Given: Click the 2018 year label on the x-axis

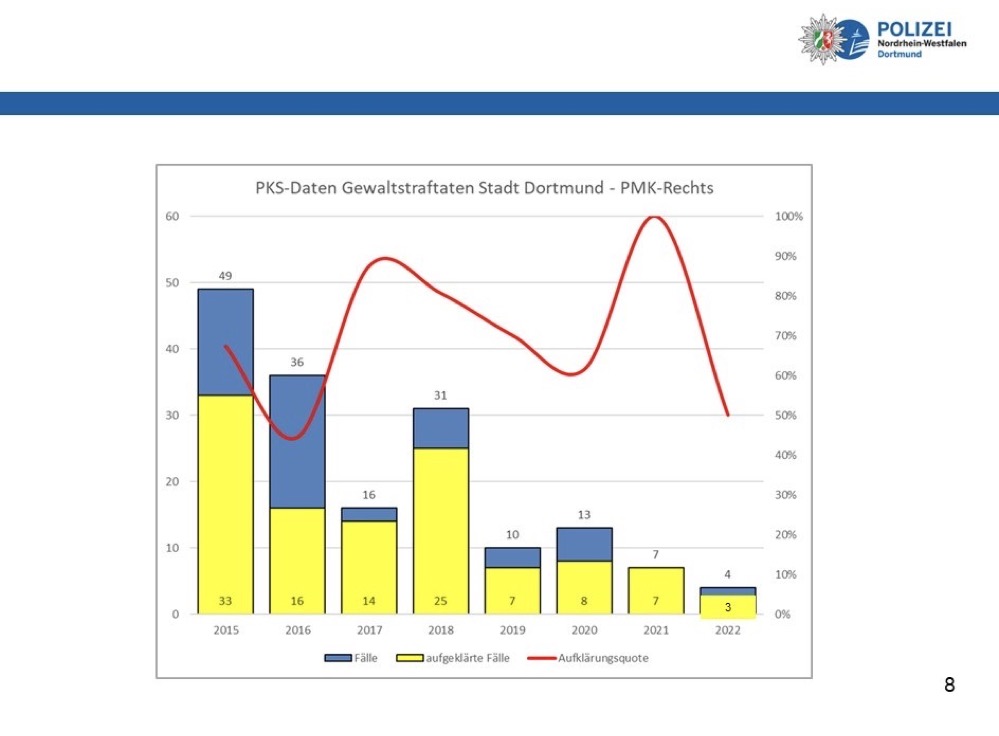Looking at the screenshot, I should 441,630.
